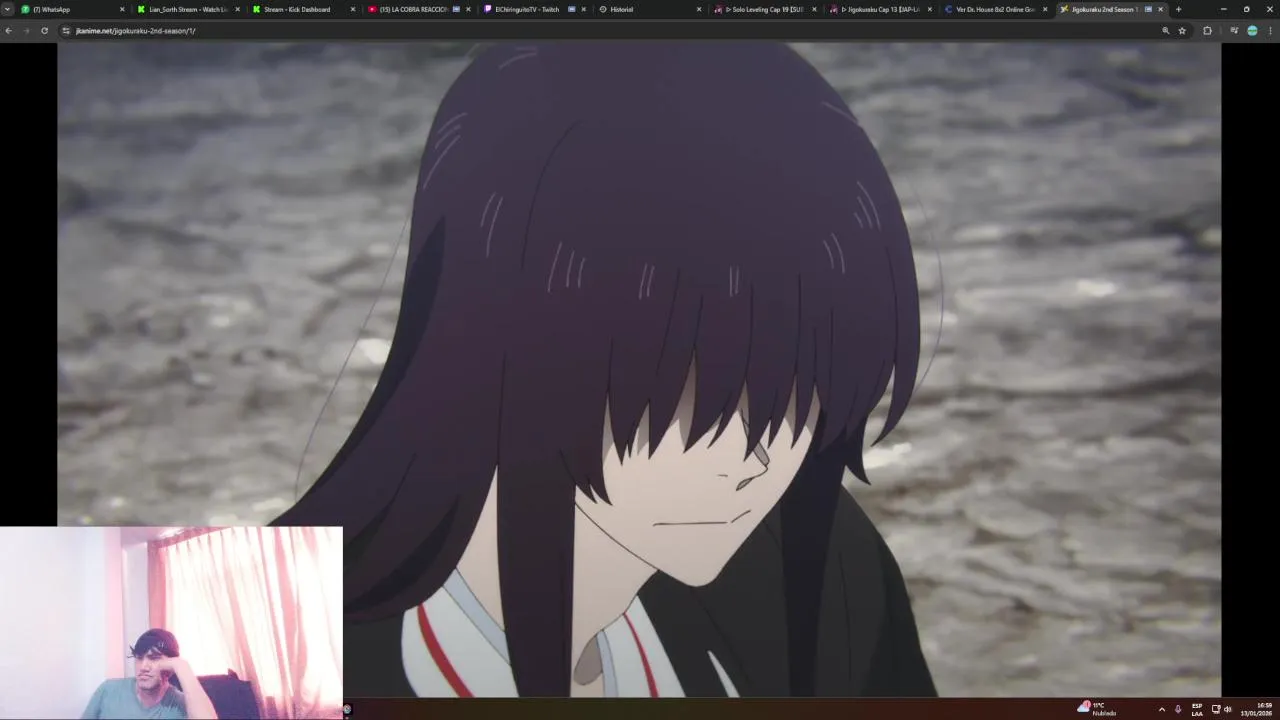Open a new browser tab

[1178, 9]
